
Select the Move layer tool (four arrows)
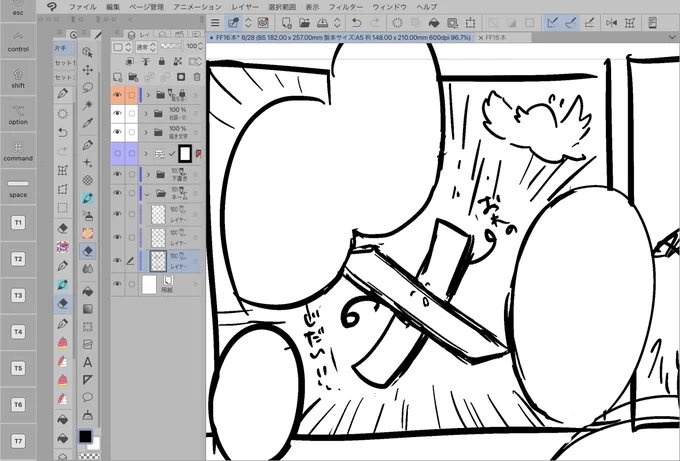click(x=87, y=70)
